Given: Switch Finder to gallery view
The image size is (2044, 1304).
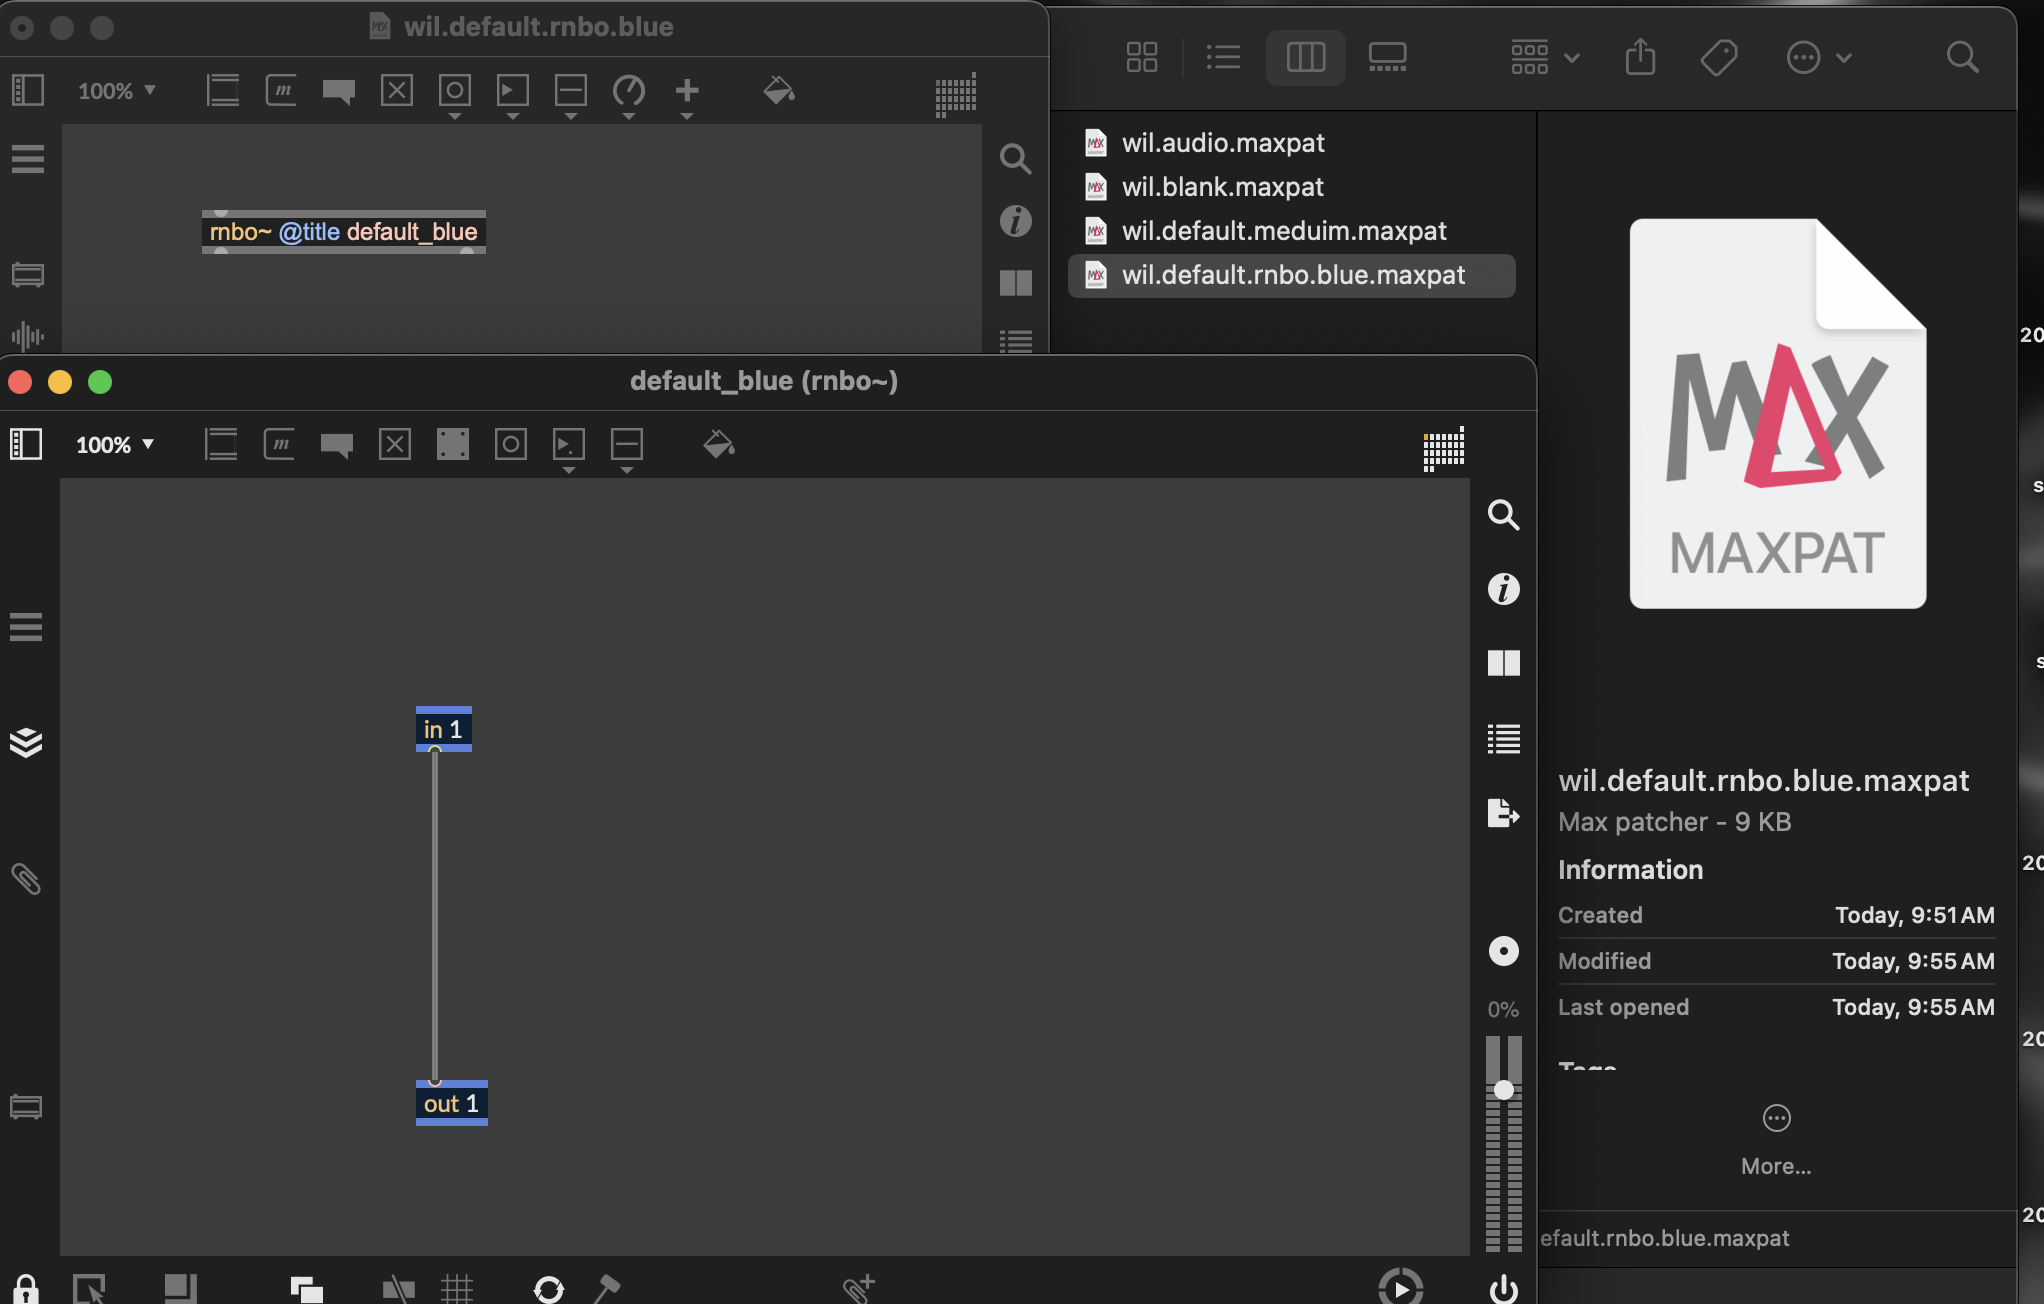Looking at the screenshot, I should pyautogui.click(x=1388, y=57).
